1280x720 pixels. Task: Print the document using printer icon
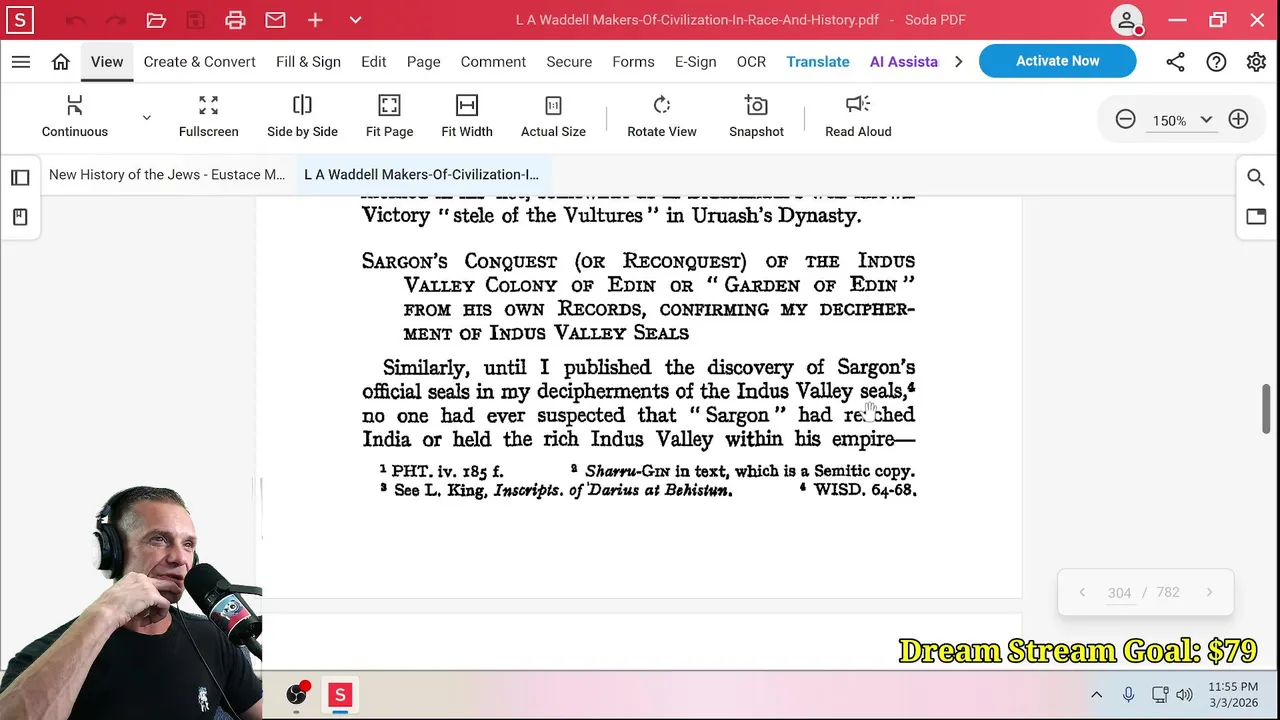(235, 20)
